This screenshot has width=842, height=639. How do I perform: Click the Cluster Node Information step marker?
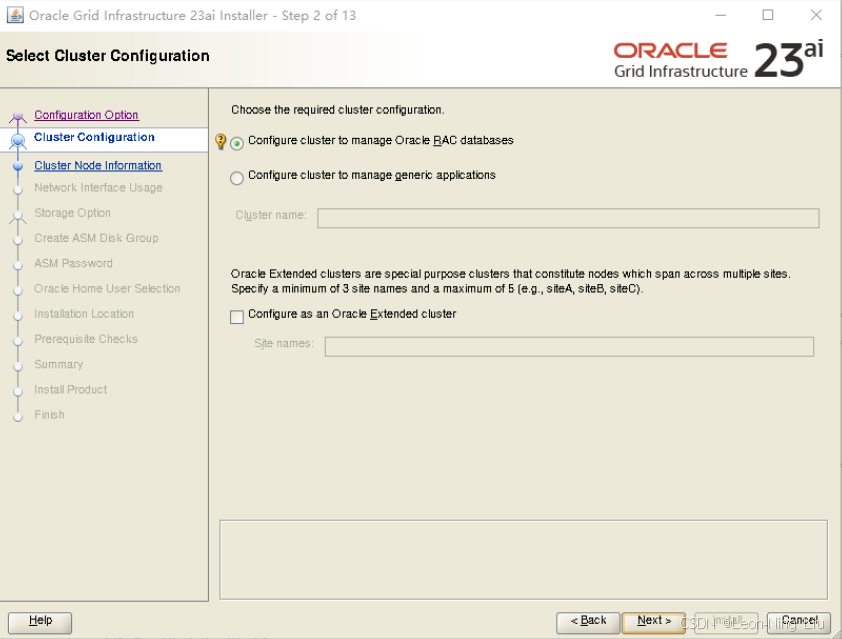tap(18, 166)
